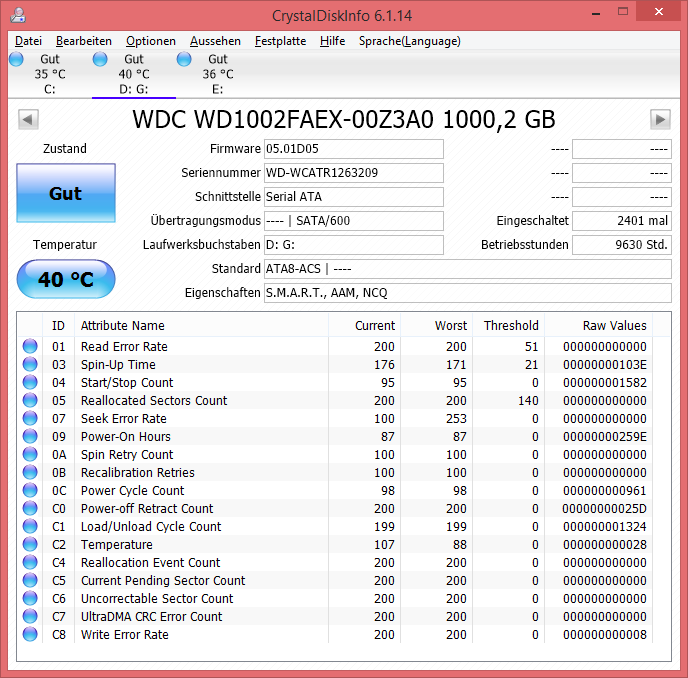Click status orb for Spin Retry Count

(30, 454)
